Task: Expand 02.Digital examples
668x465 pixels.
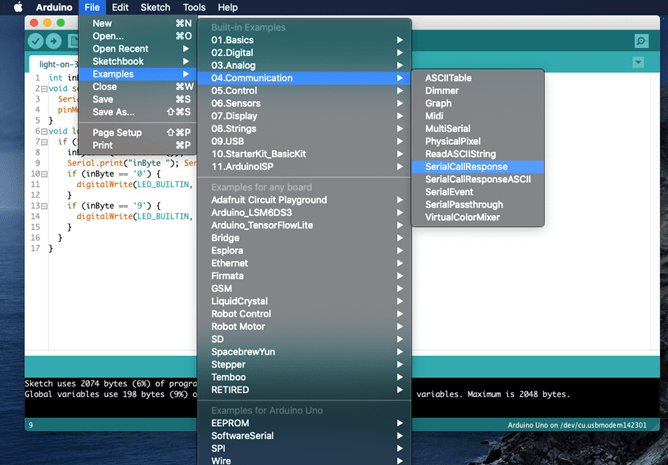Action: pyautogui.click(x=304, y=53)
